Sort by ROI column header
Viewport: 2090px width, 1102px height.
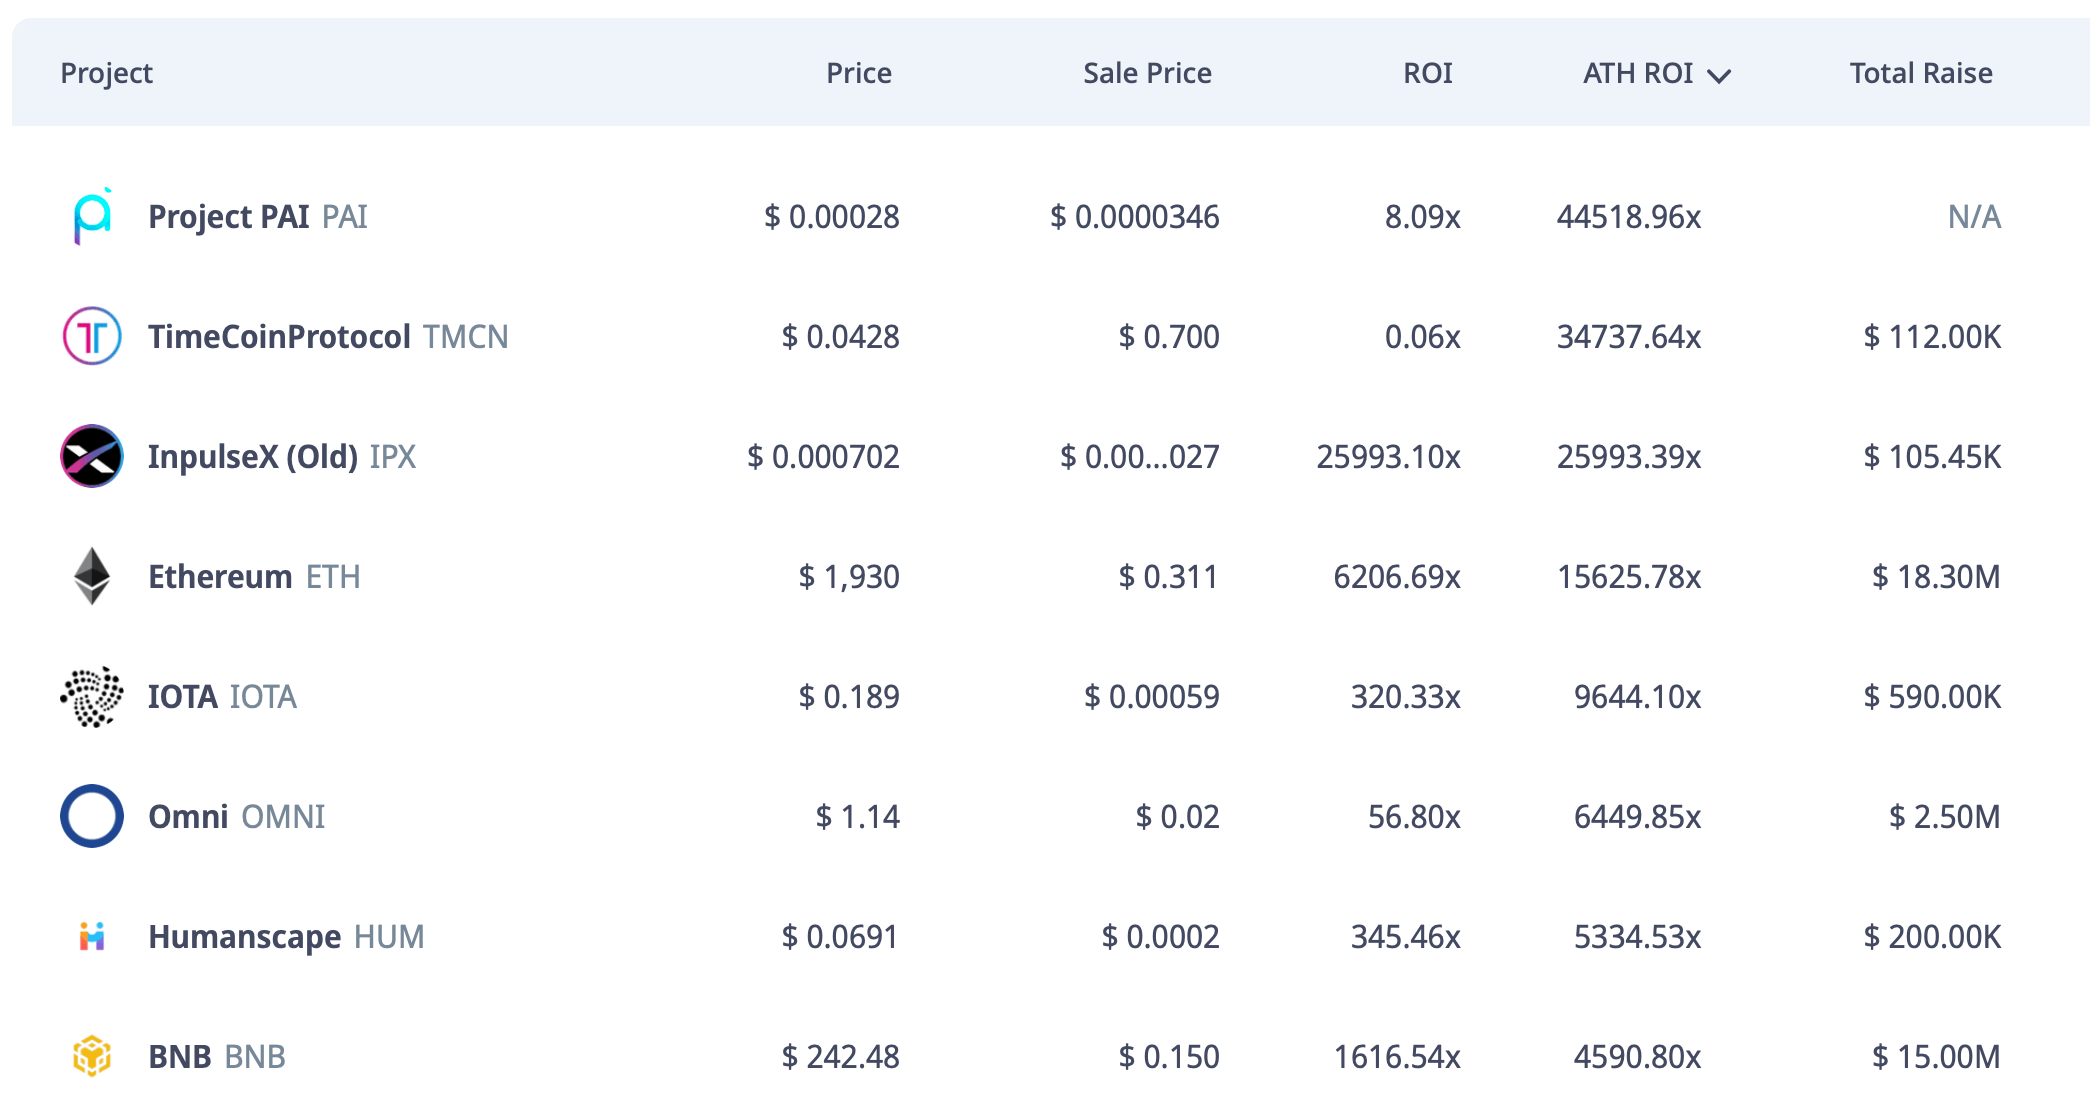coord(1427,73)
